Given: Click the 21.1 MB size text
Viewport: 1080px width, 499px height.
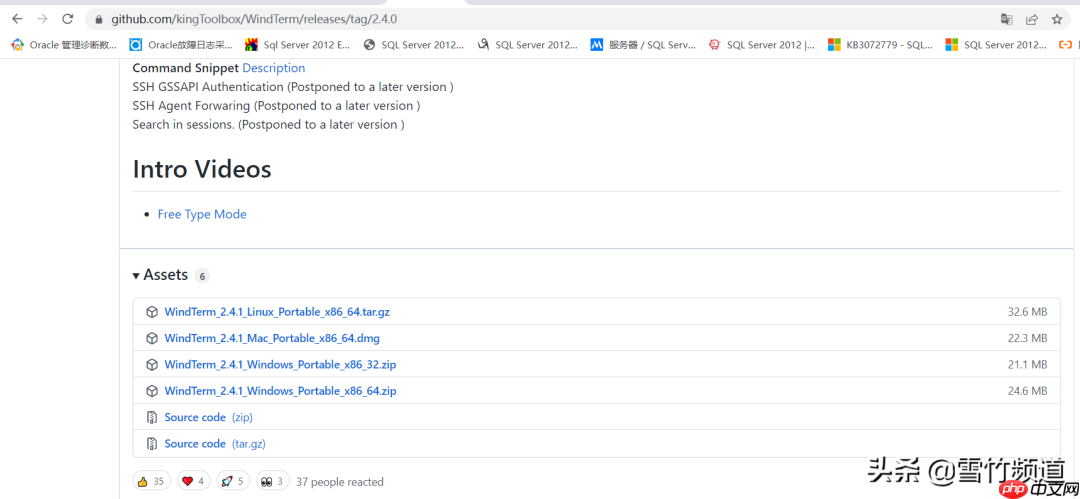Looking at the screenshot, I should click(x=1027, y=365).
